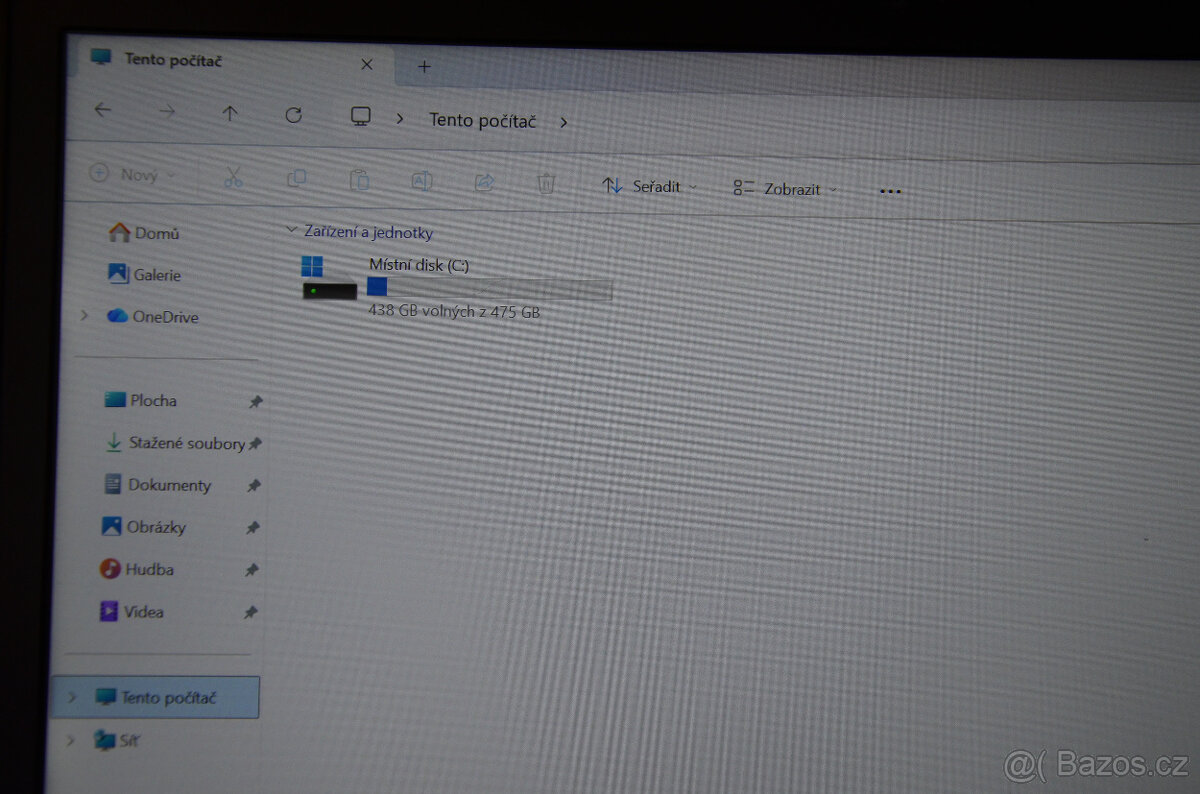1200x794 pixels.
Task: Unpin Plocha from quick access
Action: [x=256, y=401]
